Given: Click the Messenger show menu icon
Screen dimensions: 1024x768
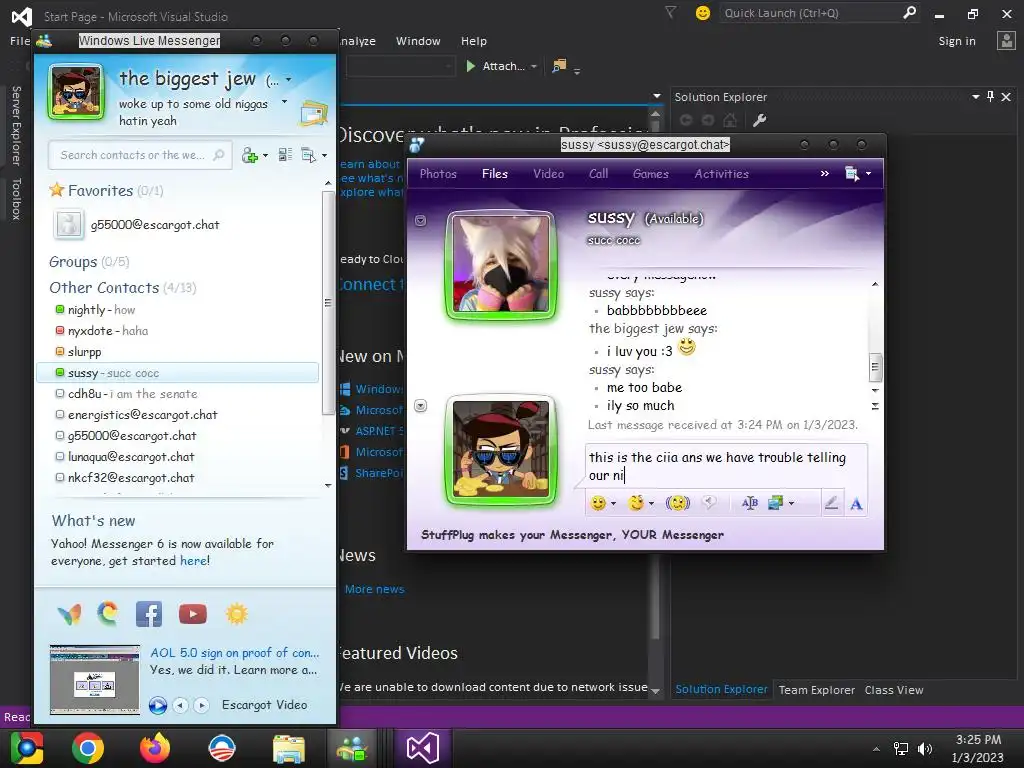Looking at the screenshot, I should (x=308, y=155).
